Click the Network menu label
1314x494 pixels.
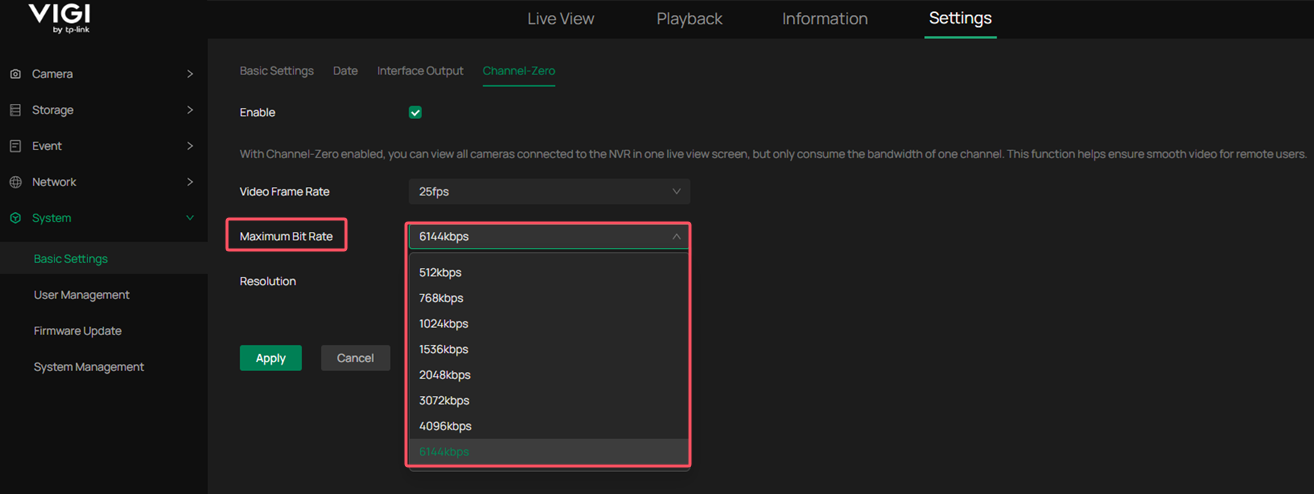pos(54,182)
